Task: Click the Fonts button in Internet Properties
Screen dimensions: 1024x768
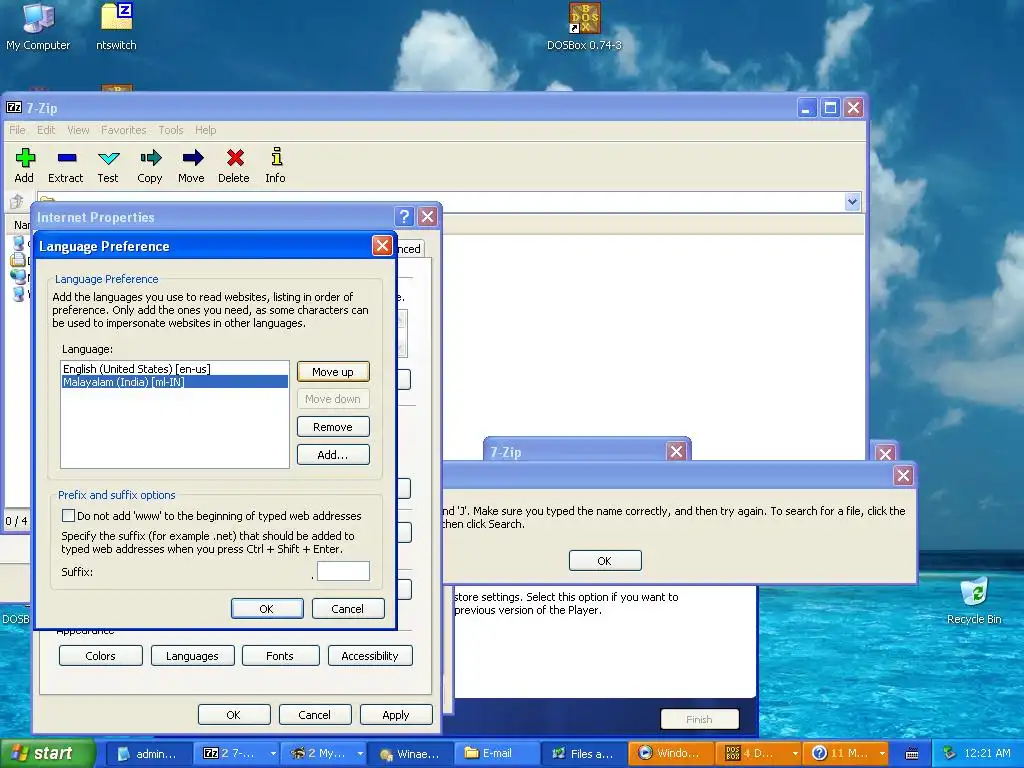Action: point(281,656)
